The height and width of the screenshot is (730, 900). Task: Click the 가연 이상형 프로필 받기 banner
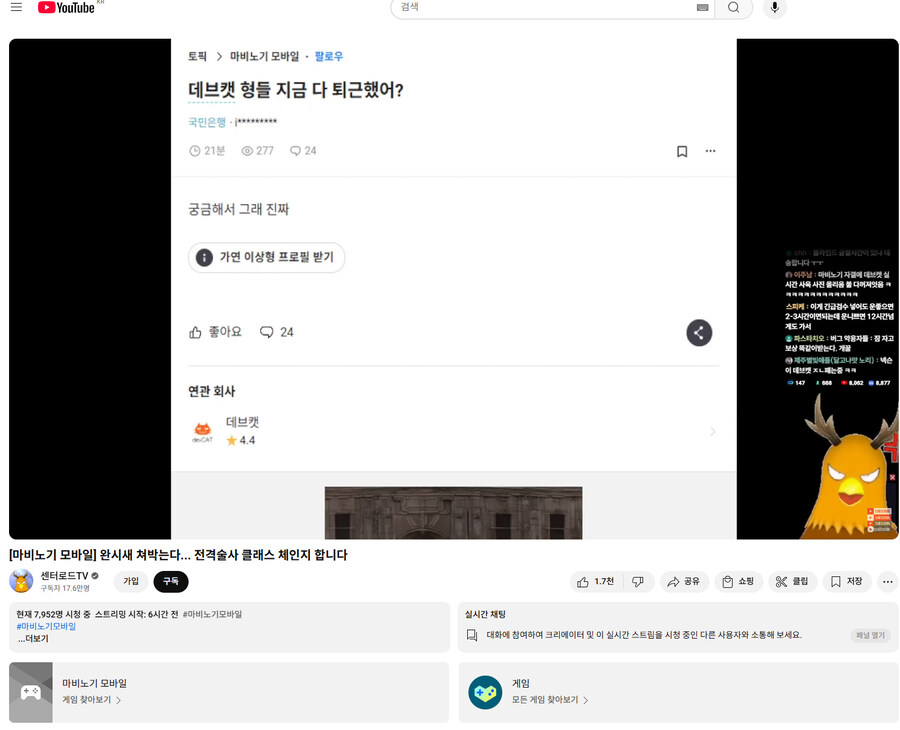click(266, 257)
